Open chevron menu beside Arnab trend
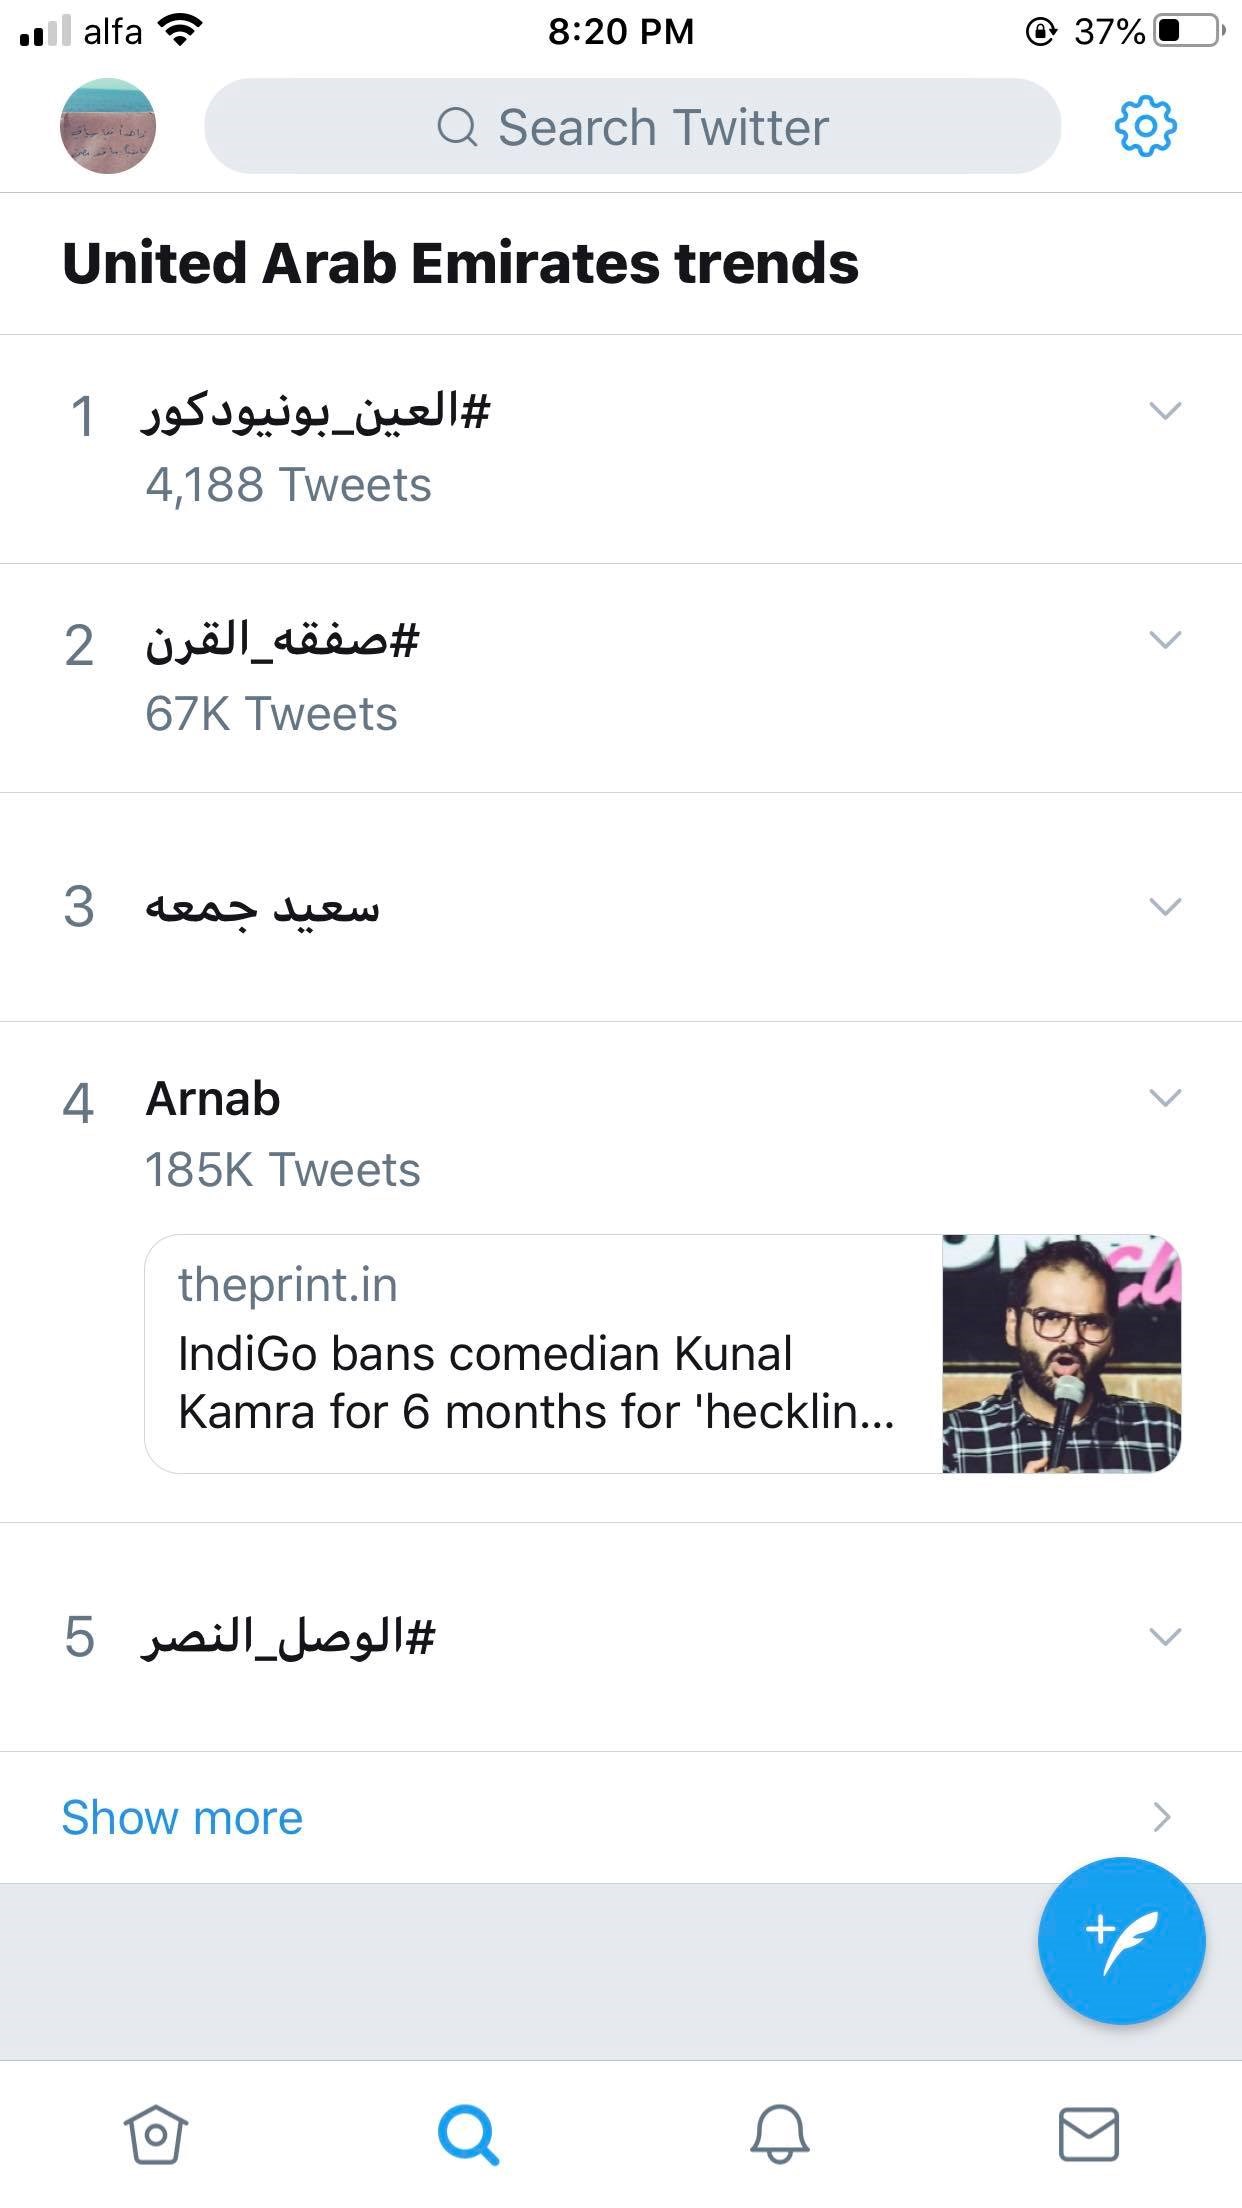1242x2208 pixels. click(1165, 1098)
